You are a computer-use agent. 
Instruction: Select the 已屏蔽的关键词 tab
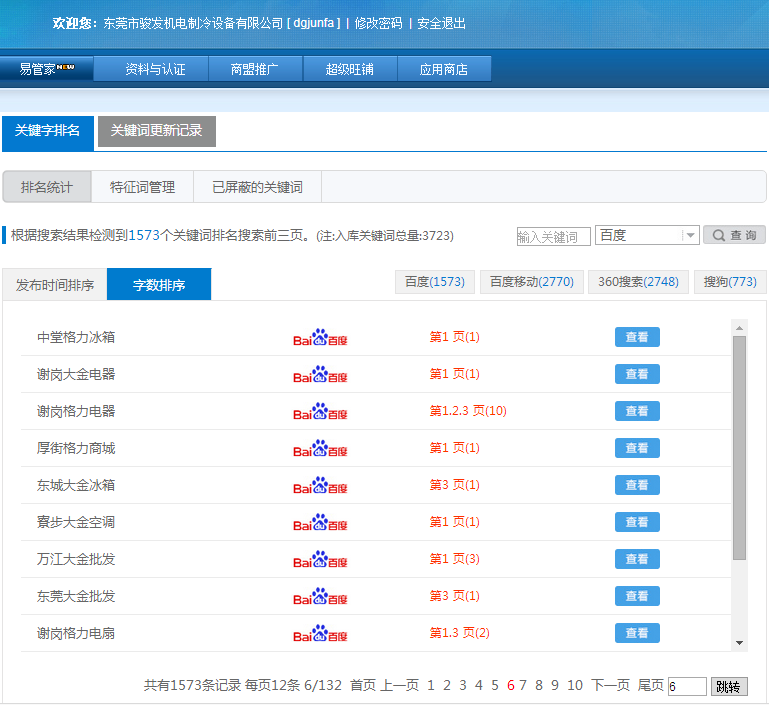pyautogui.click(x=257, y=187)
